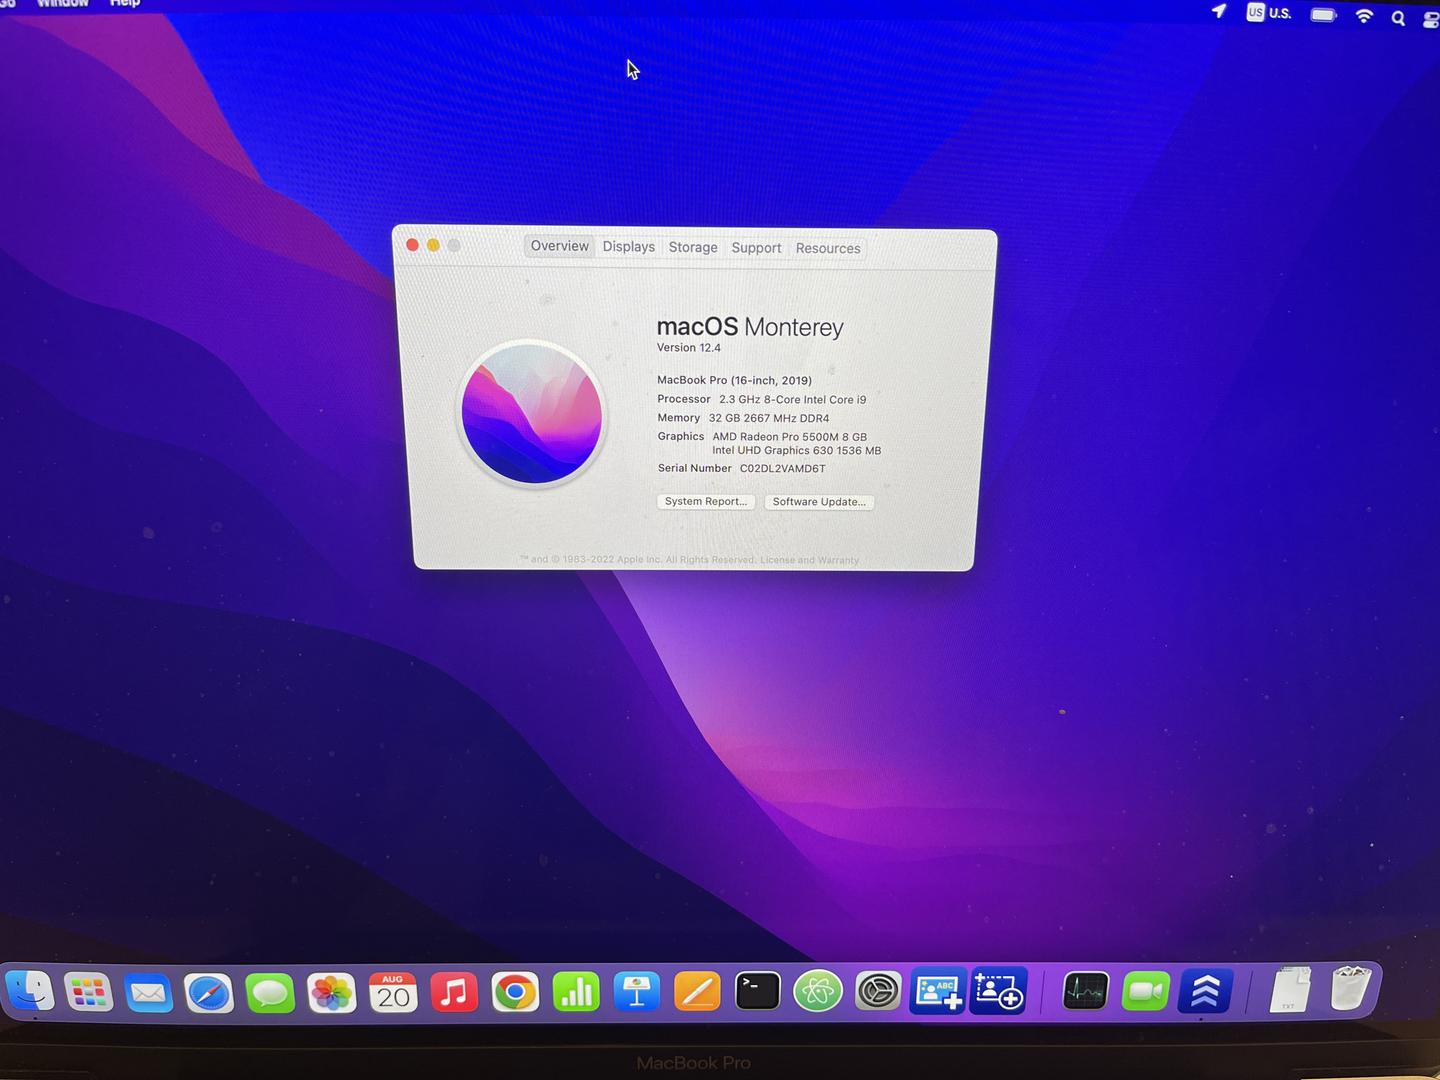Viewport: 1440px width, 1080px height.
Task: Open Safari browser in the Dock
Action: [209, 993]
